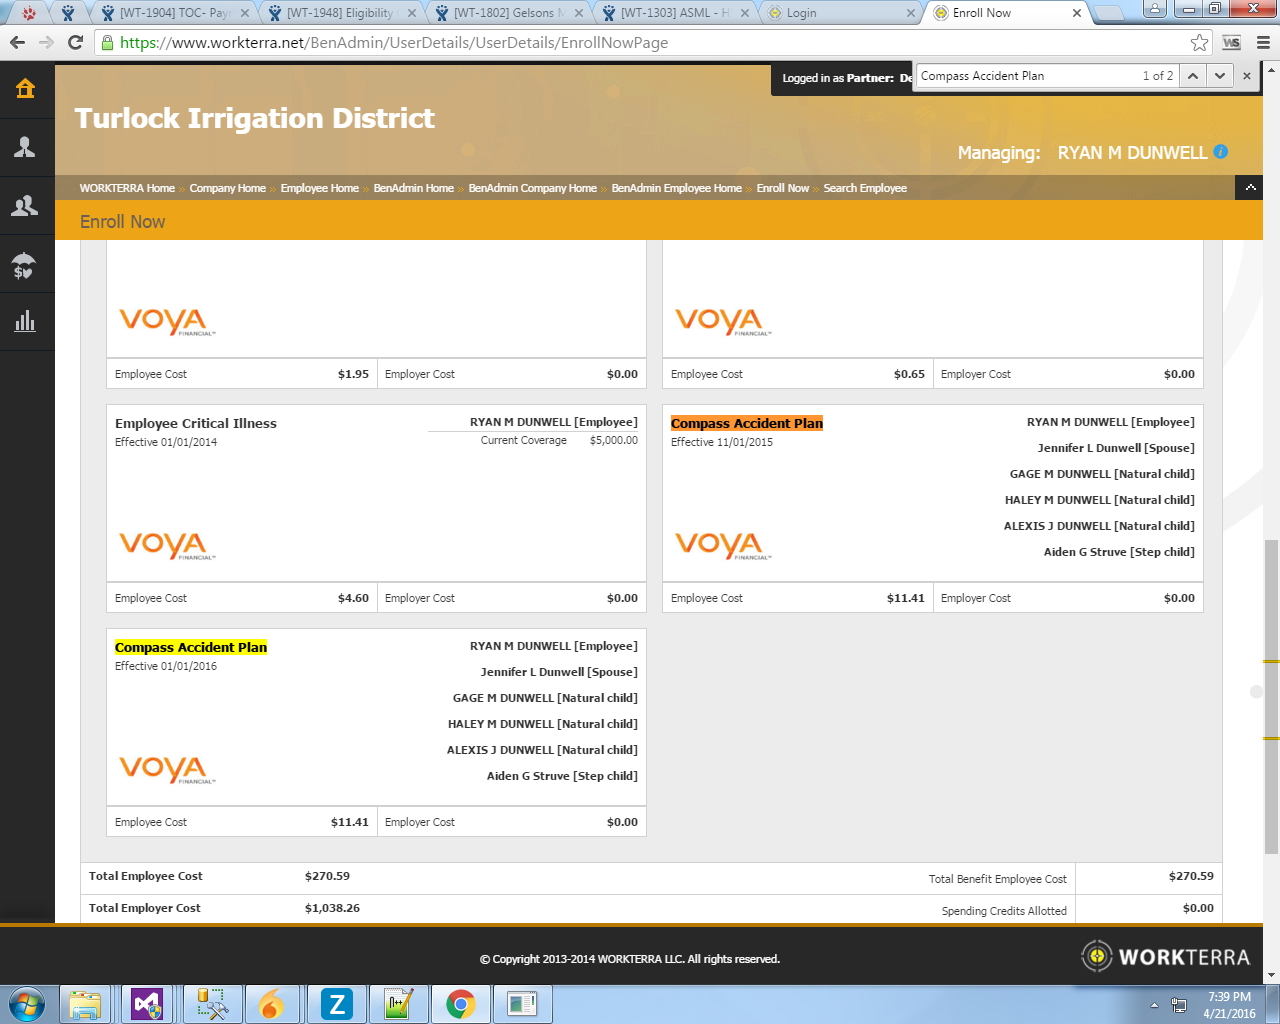Click the home icon in left sidebar
1280x1024 pixels.
pyautogui.click(x=25, y=89)
